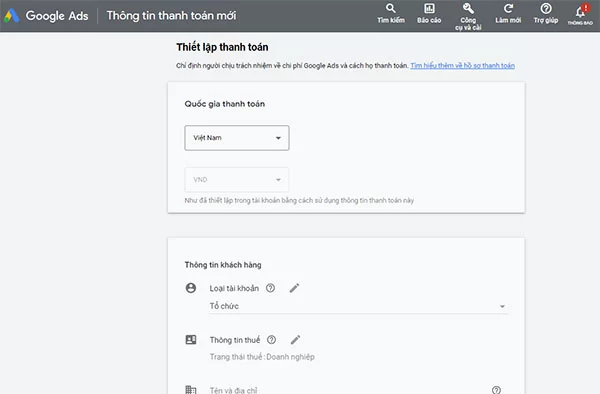Expand the Tổ chức account type dropdown

[x=359, y=306]
